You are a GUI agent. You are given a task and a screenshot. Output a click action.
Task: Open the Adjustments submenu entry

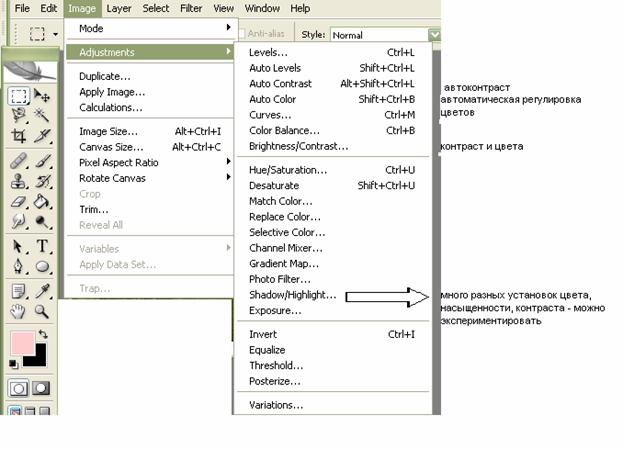click(x=149, y=52)
